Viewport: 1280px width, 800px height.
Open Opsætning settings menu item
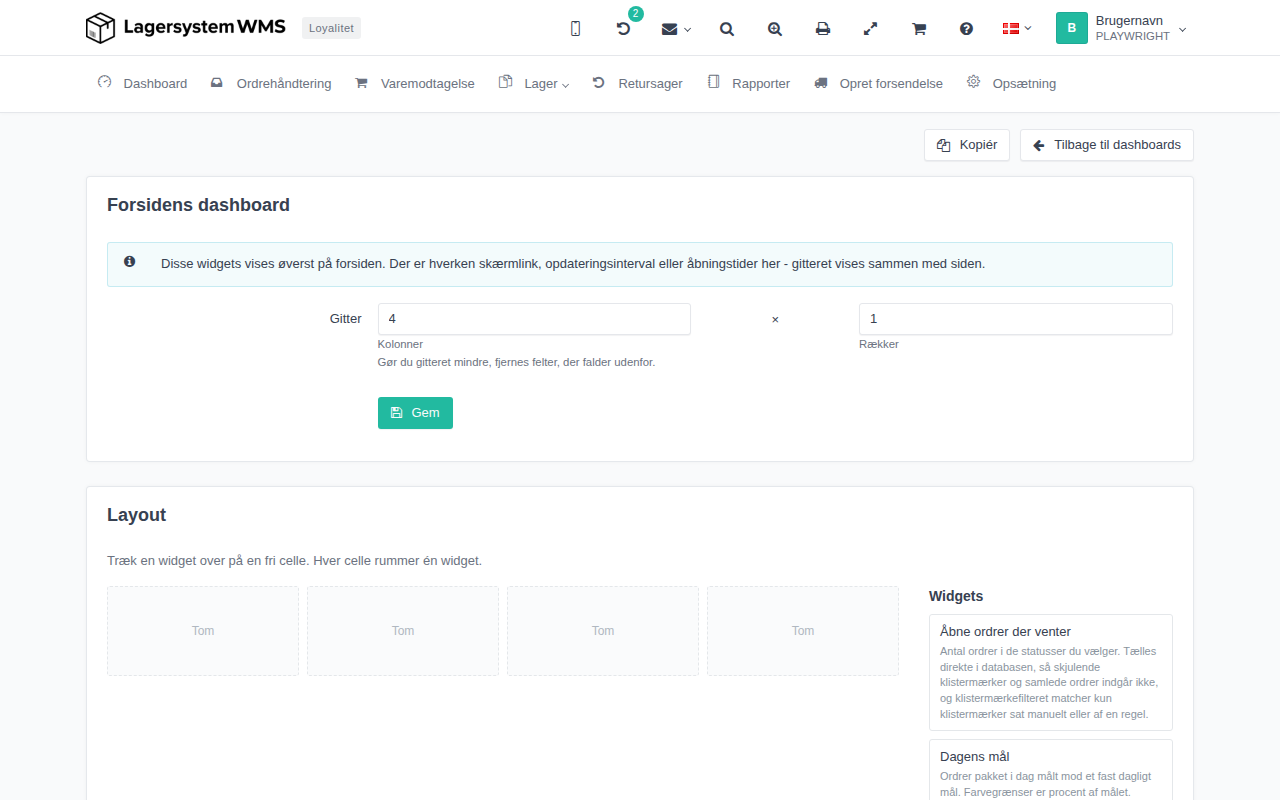coord(1011,83)
